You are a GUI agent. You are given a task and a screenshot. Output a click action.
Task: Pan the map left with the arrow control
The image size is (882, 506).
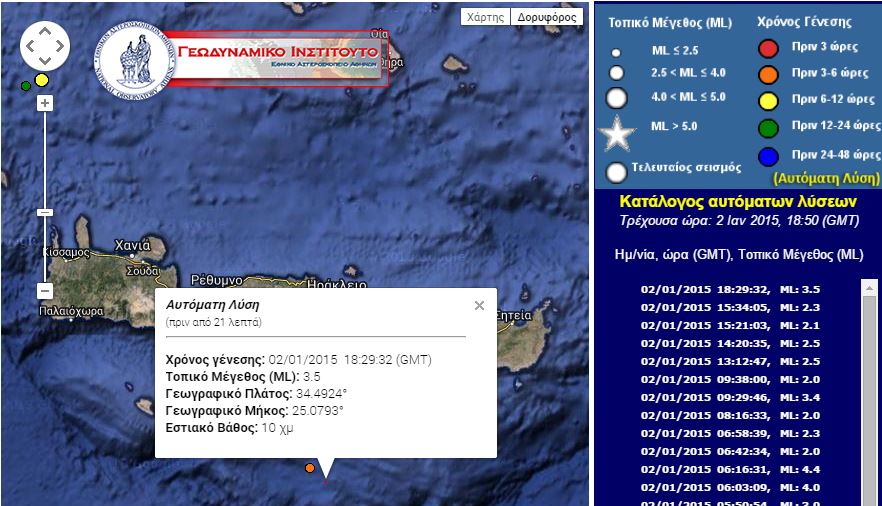coord(30,45)
